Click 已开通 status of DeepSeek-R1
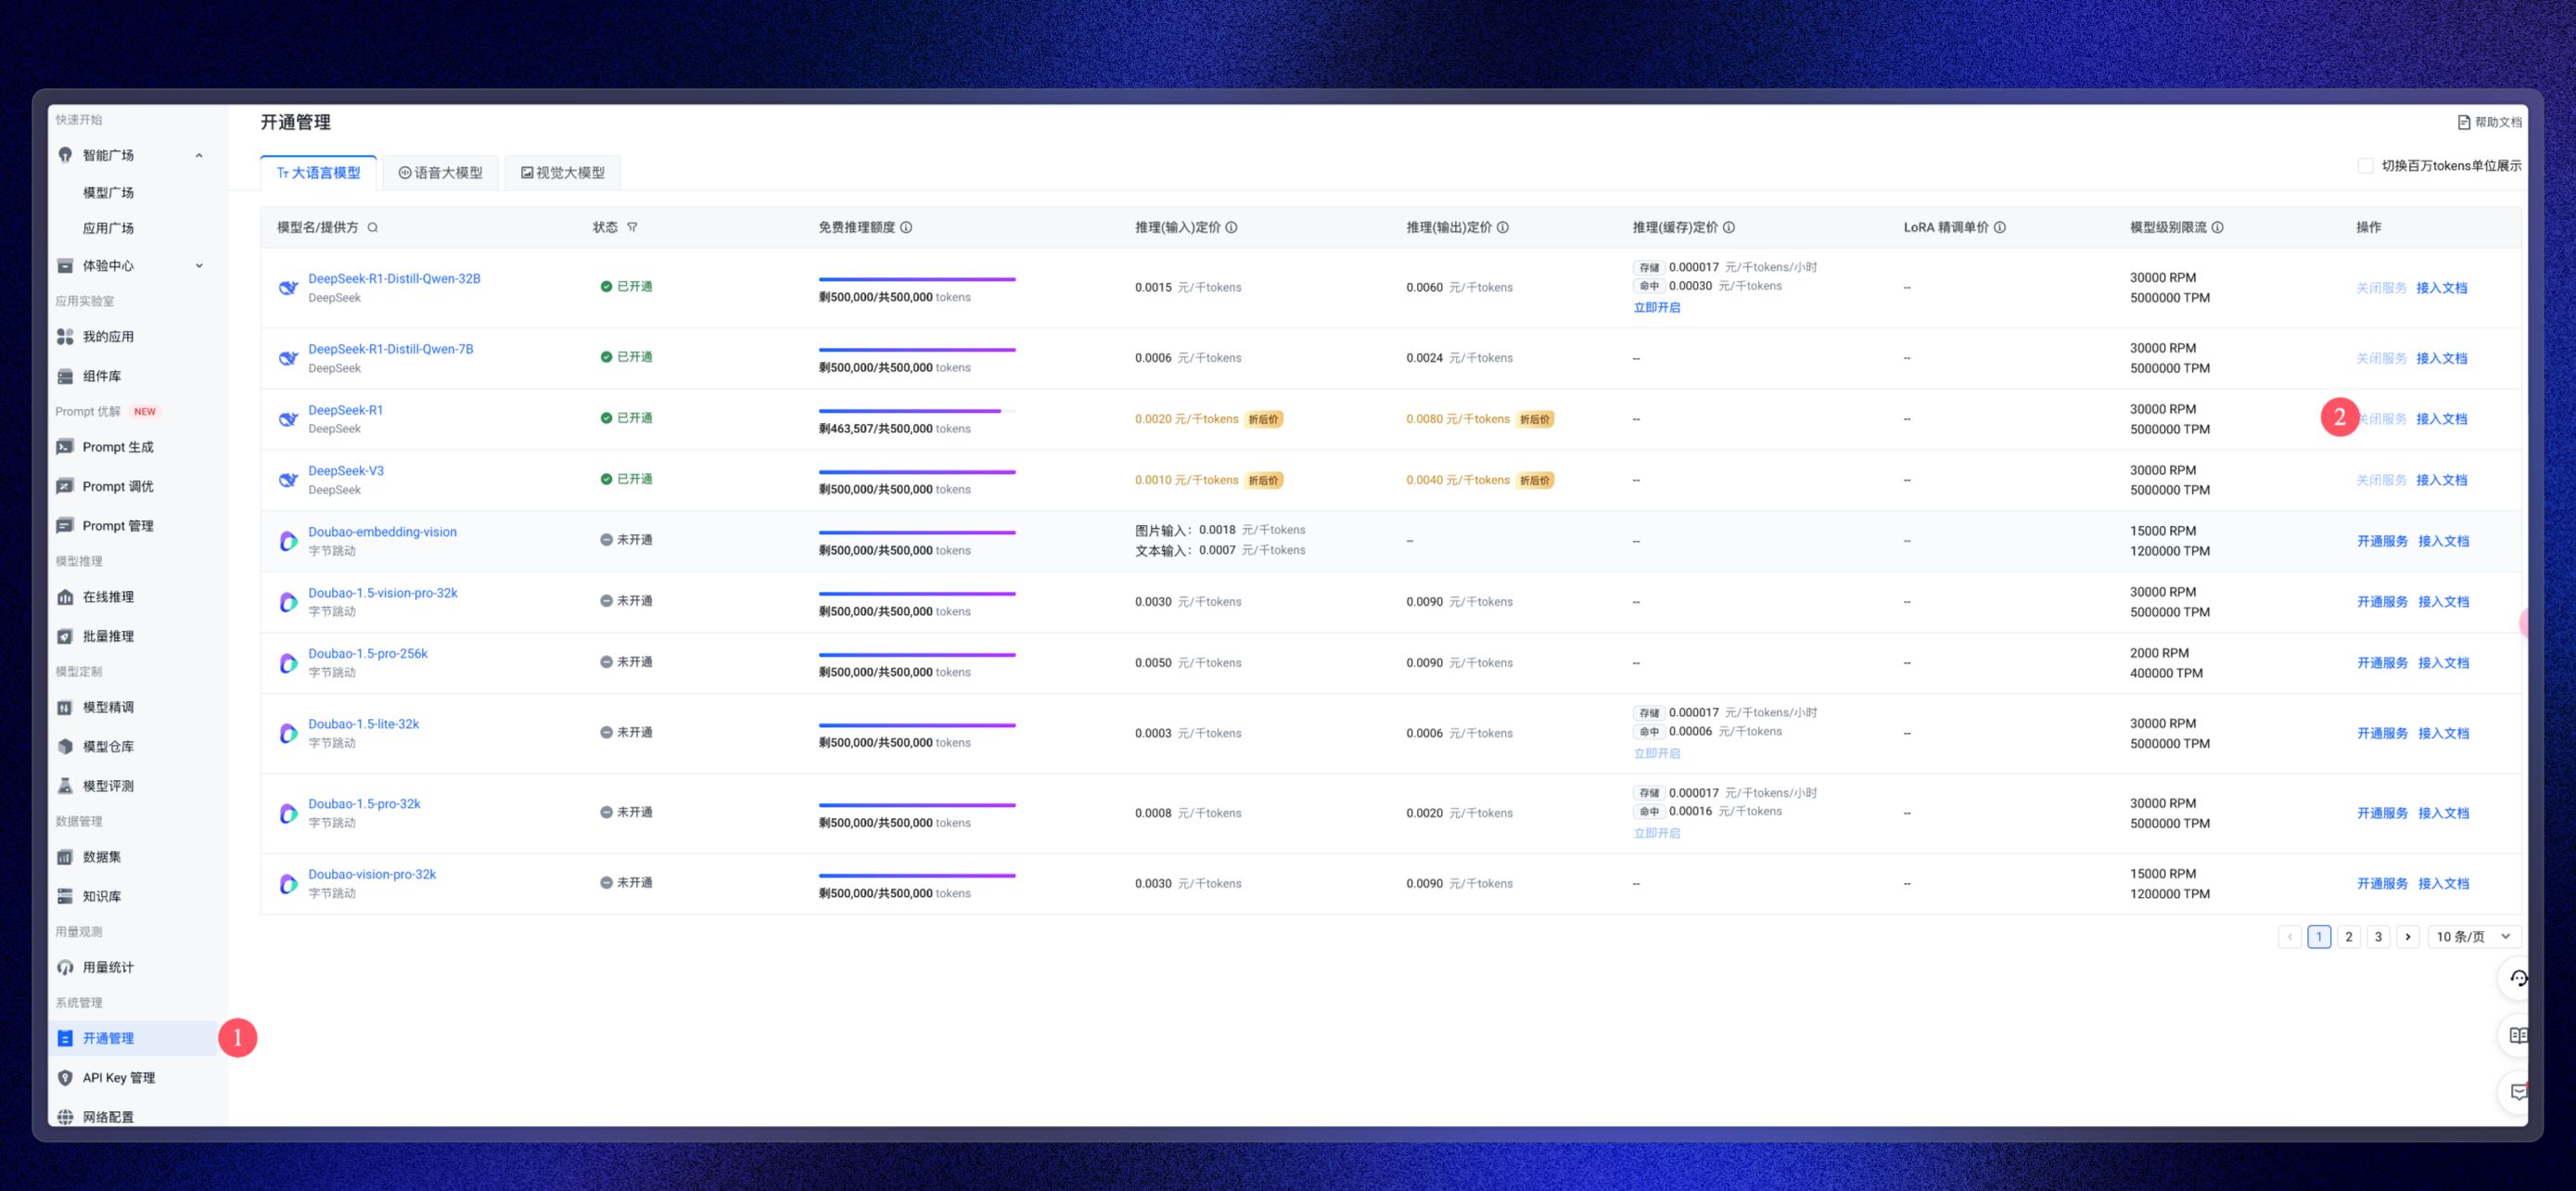 (x=626, y=418)
